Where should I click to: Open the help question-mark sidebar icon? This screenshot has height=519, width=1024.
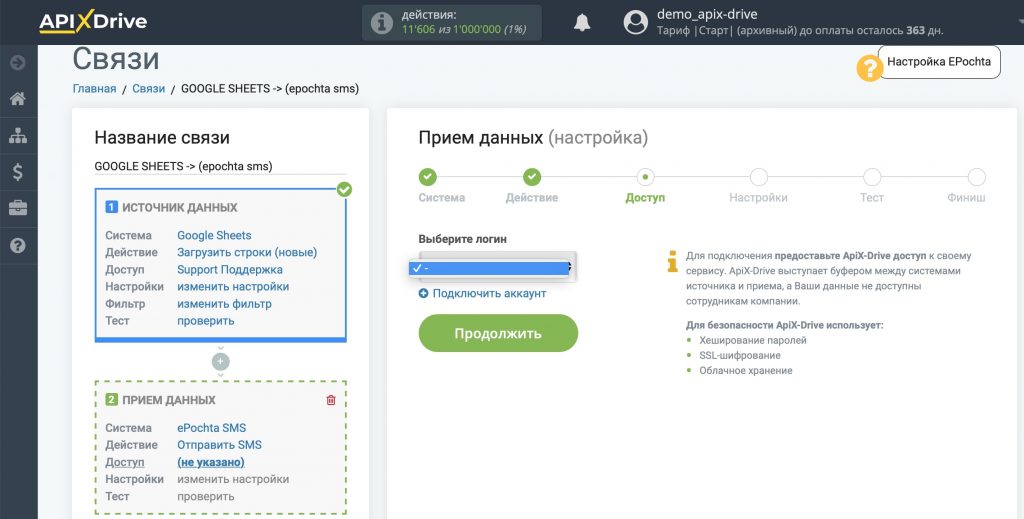pos(18,246)
